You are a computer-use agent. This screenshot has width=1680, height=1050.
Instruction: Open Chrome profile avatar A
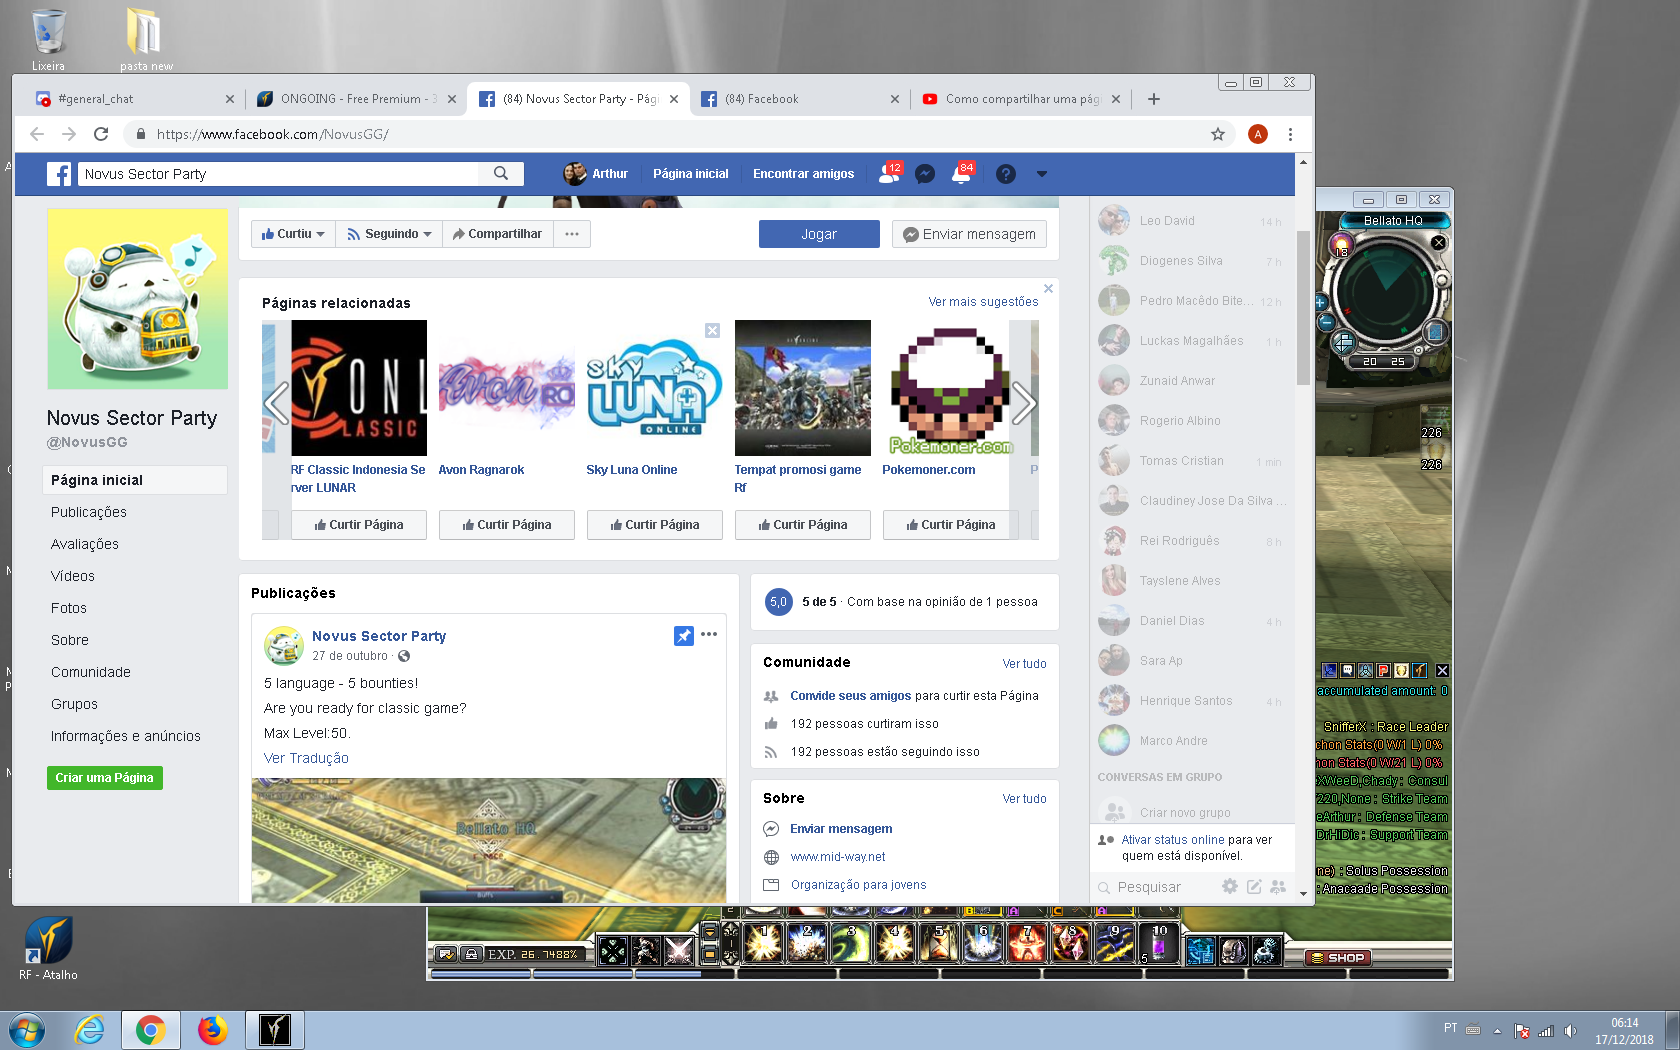click(x=1258, y=134)
